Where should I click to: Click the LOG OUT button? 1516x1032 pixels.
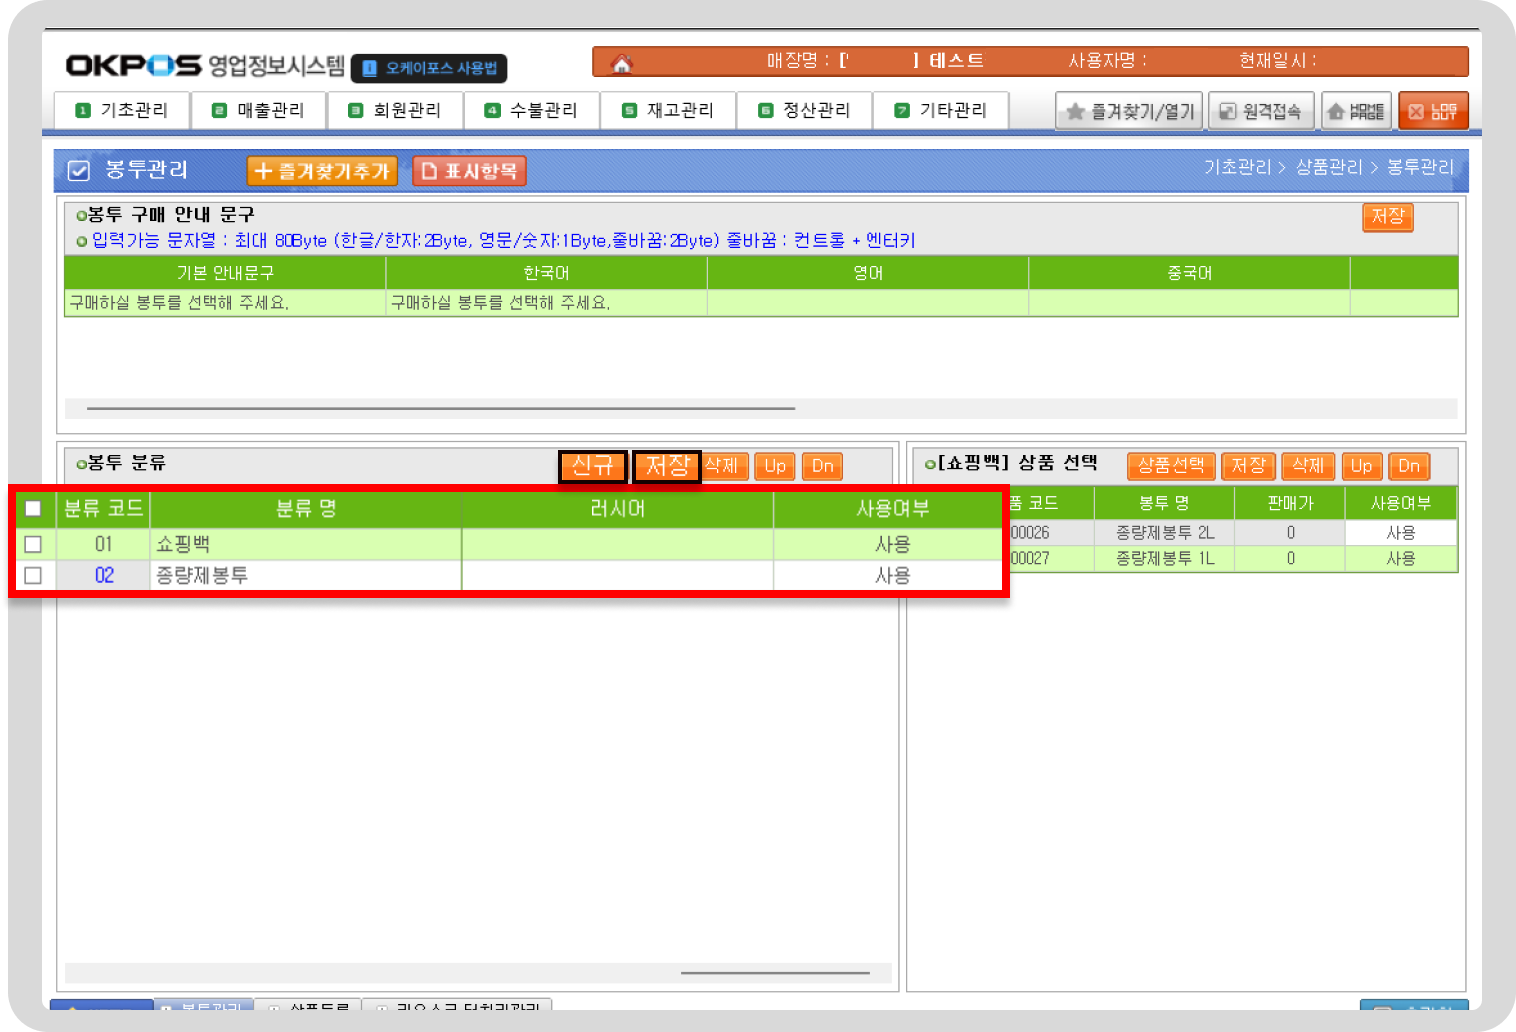click(x=1433, y=111)
